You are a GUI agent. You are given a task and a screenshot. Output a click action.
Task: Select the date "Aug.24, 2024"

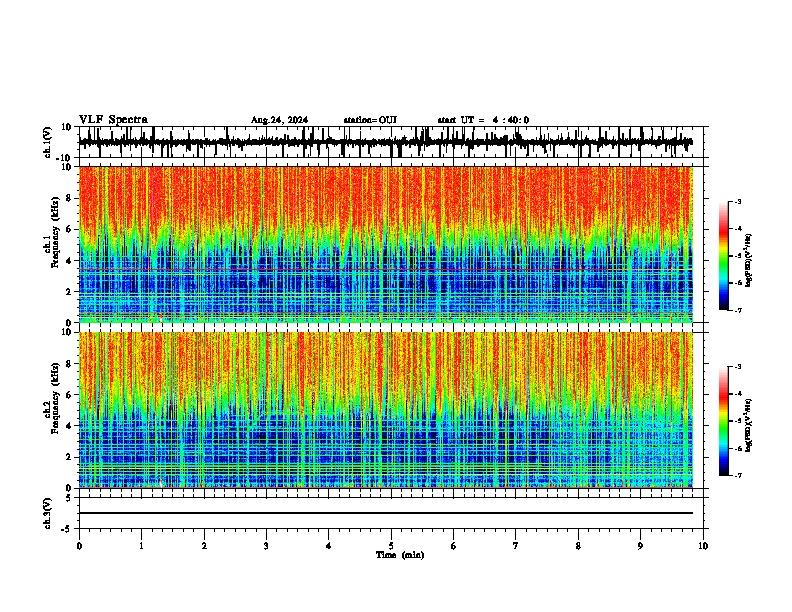coord(279,120)
